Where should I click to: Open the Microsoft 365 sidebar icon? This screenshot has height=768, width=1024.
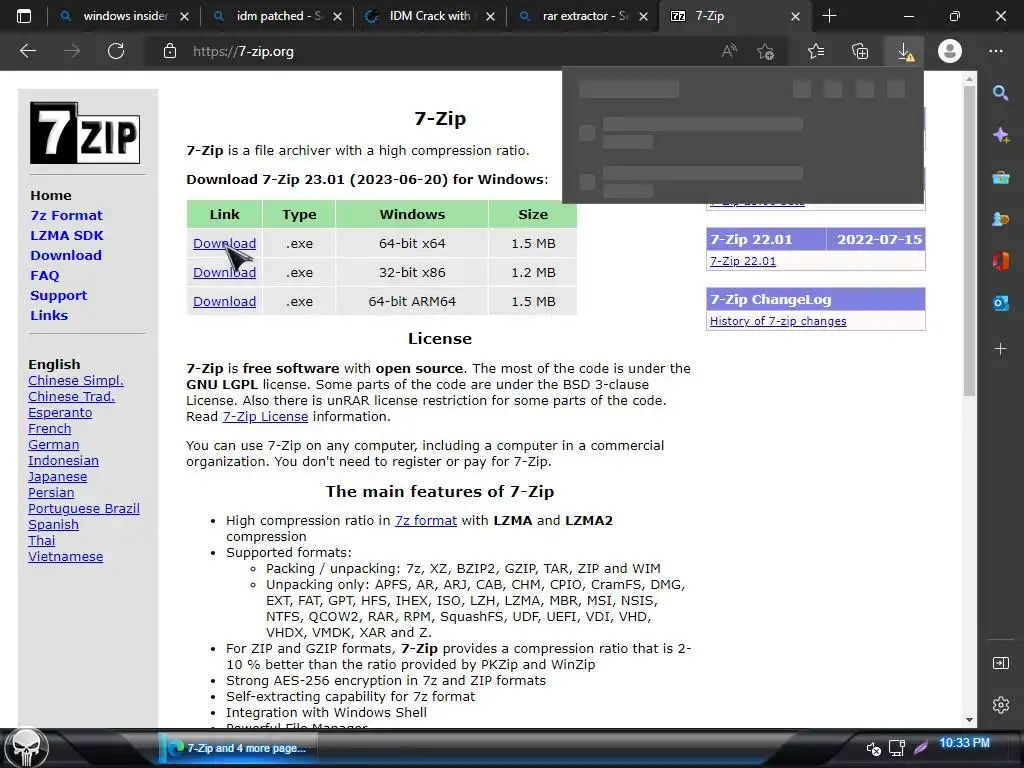click(1000, 261)
